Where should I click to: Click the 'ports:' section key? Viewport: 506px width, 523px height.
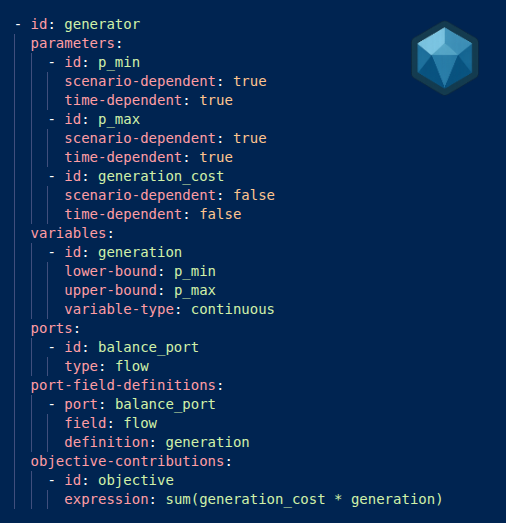[x=56, y=329]
